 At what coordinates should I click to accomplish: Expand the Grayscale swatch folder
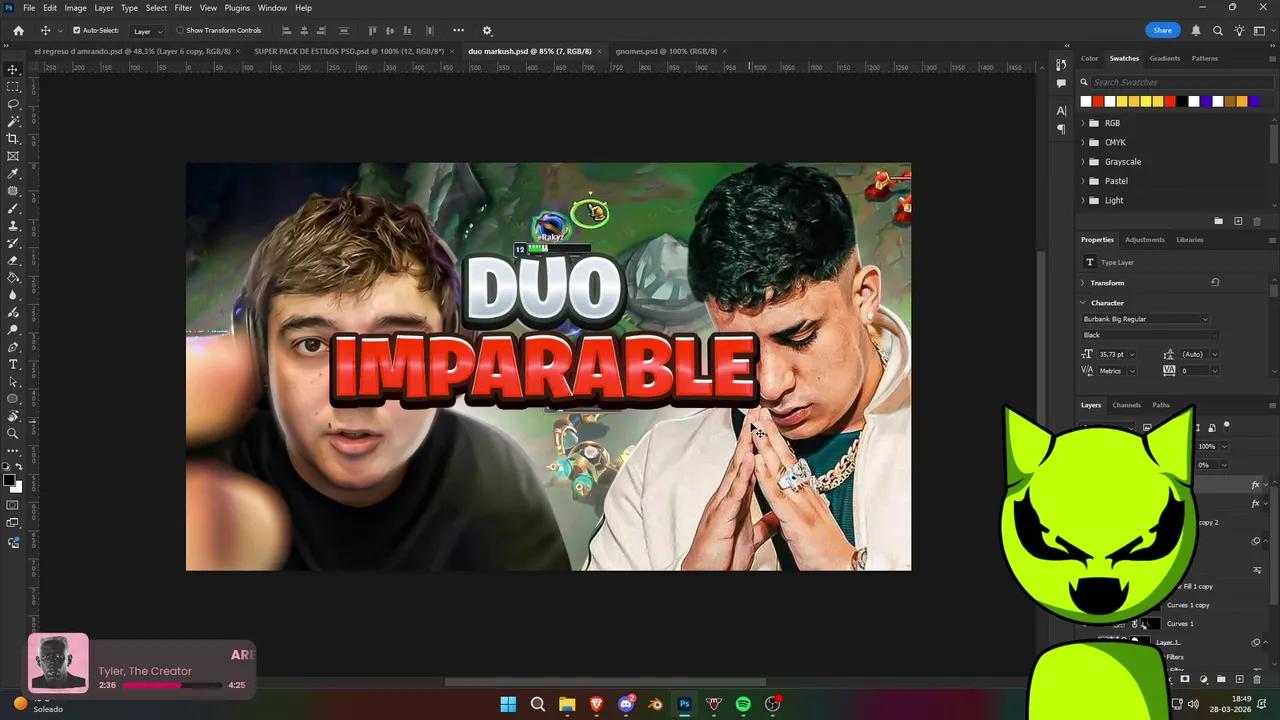[x=1083, y=162]
